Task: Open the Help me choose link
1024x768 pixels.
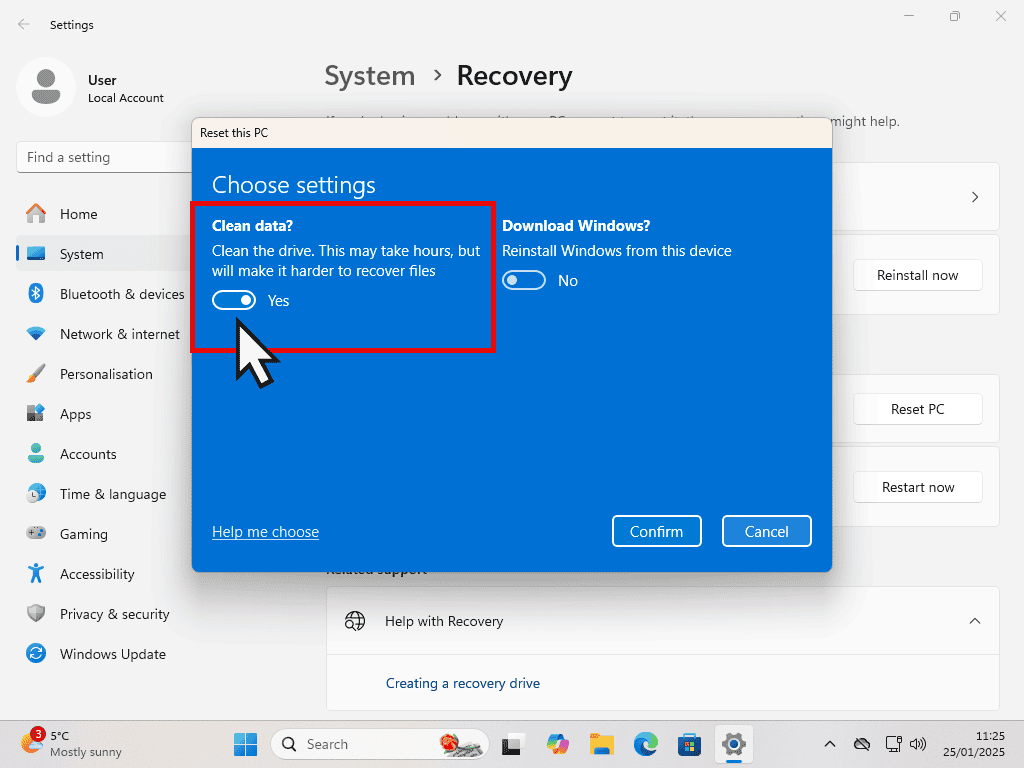Action: [265, 532]
